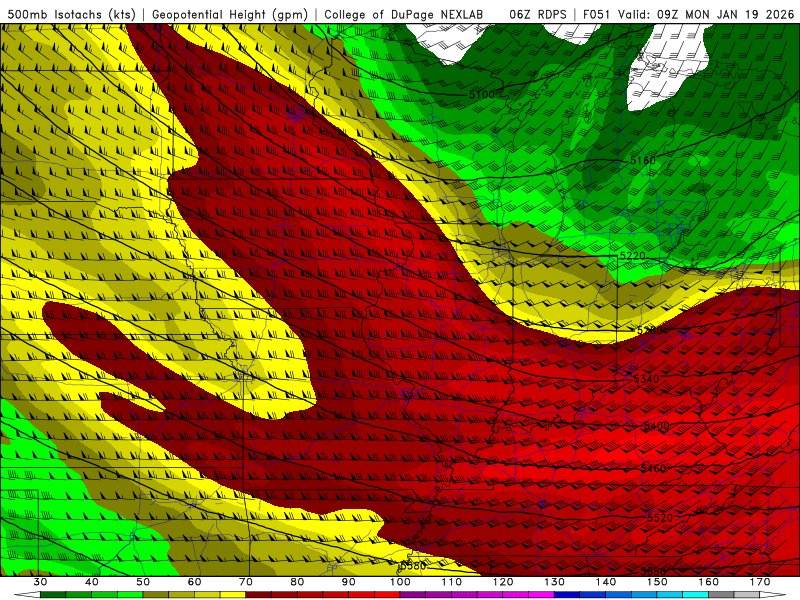Click the 5220 height contour label
This screenshot has height=600, width=800.
coord(632,256)
